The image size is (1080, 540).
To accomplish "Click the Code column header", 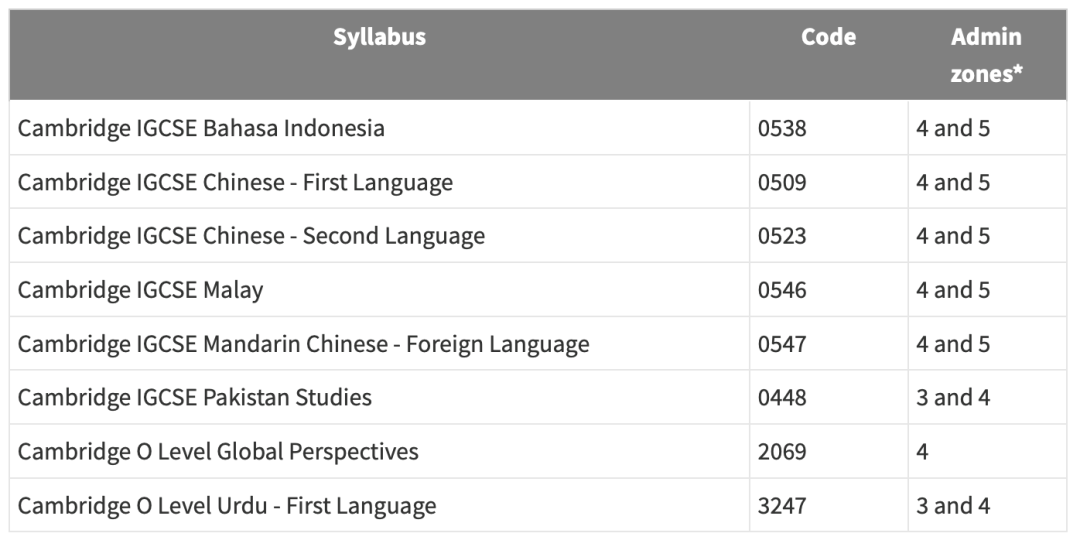I will click(x=828, y=38).
